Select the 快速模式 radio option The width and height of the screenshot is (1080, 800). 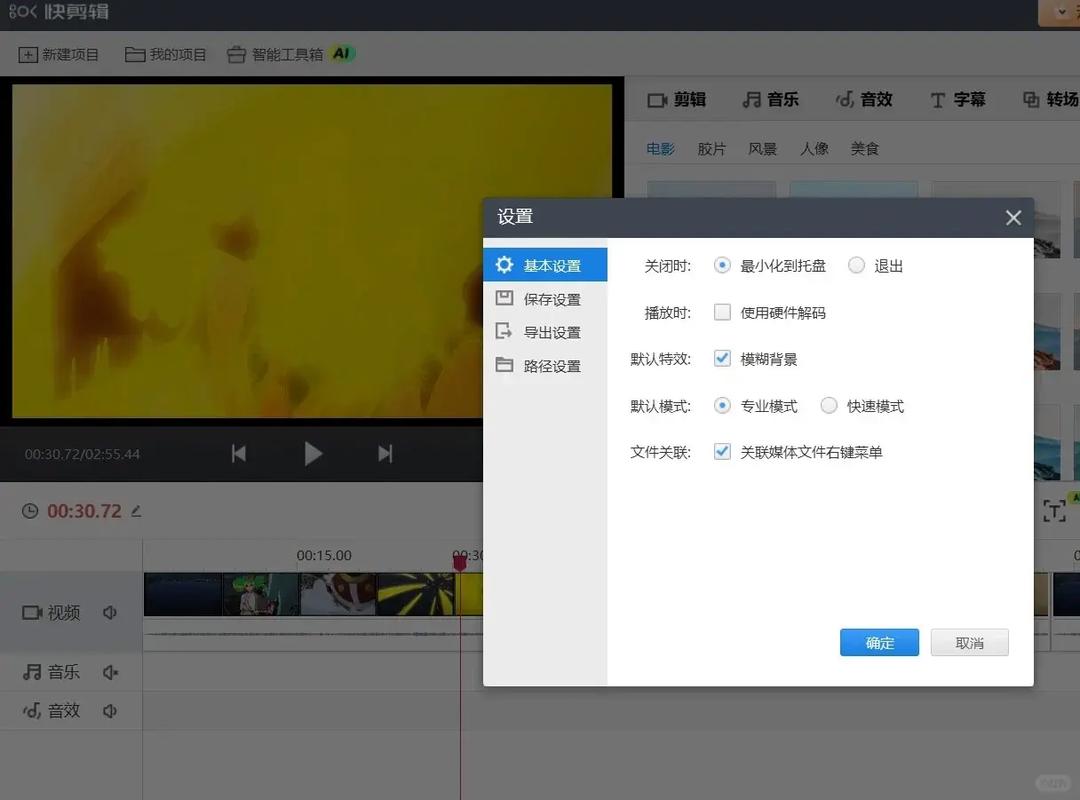pos(829,405)
